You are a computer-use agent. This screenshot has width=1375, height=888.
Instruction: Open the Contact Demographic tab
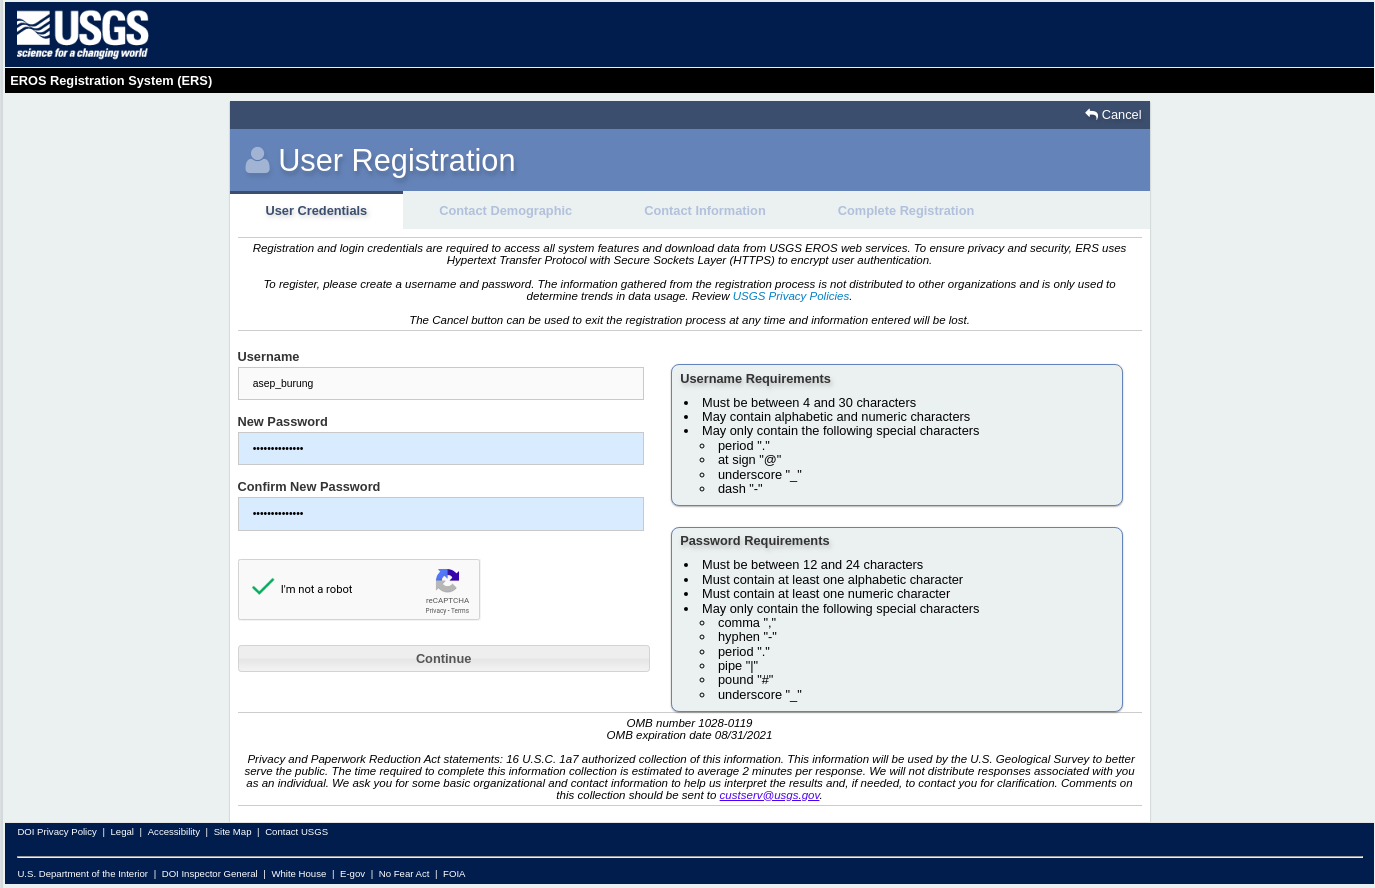(x=505, y=211)
